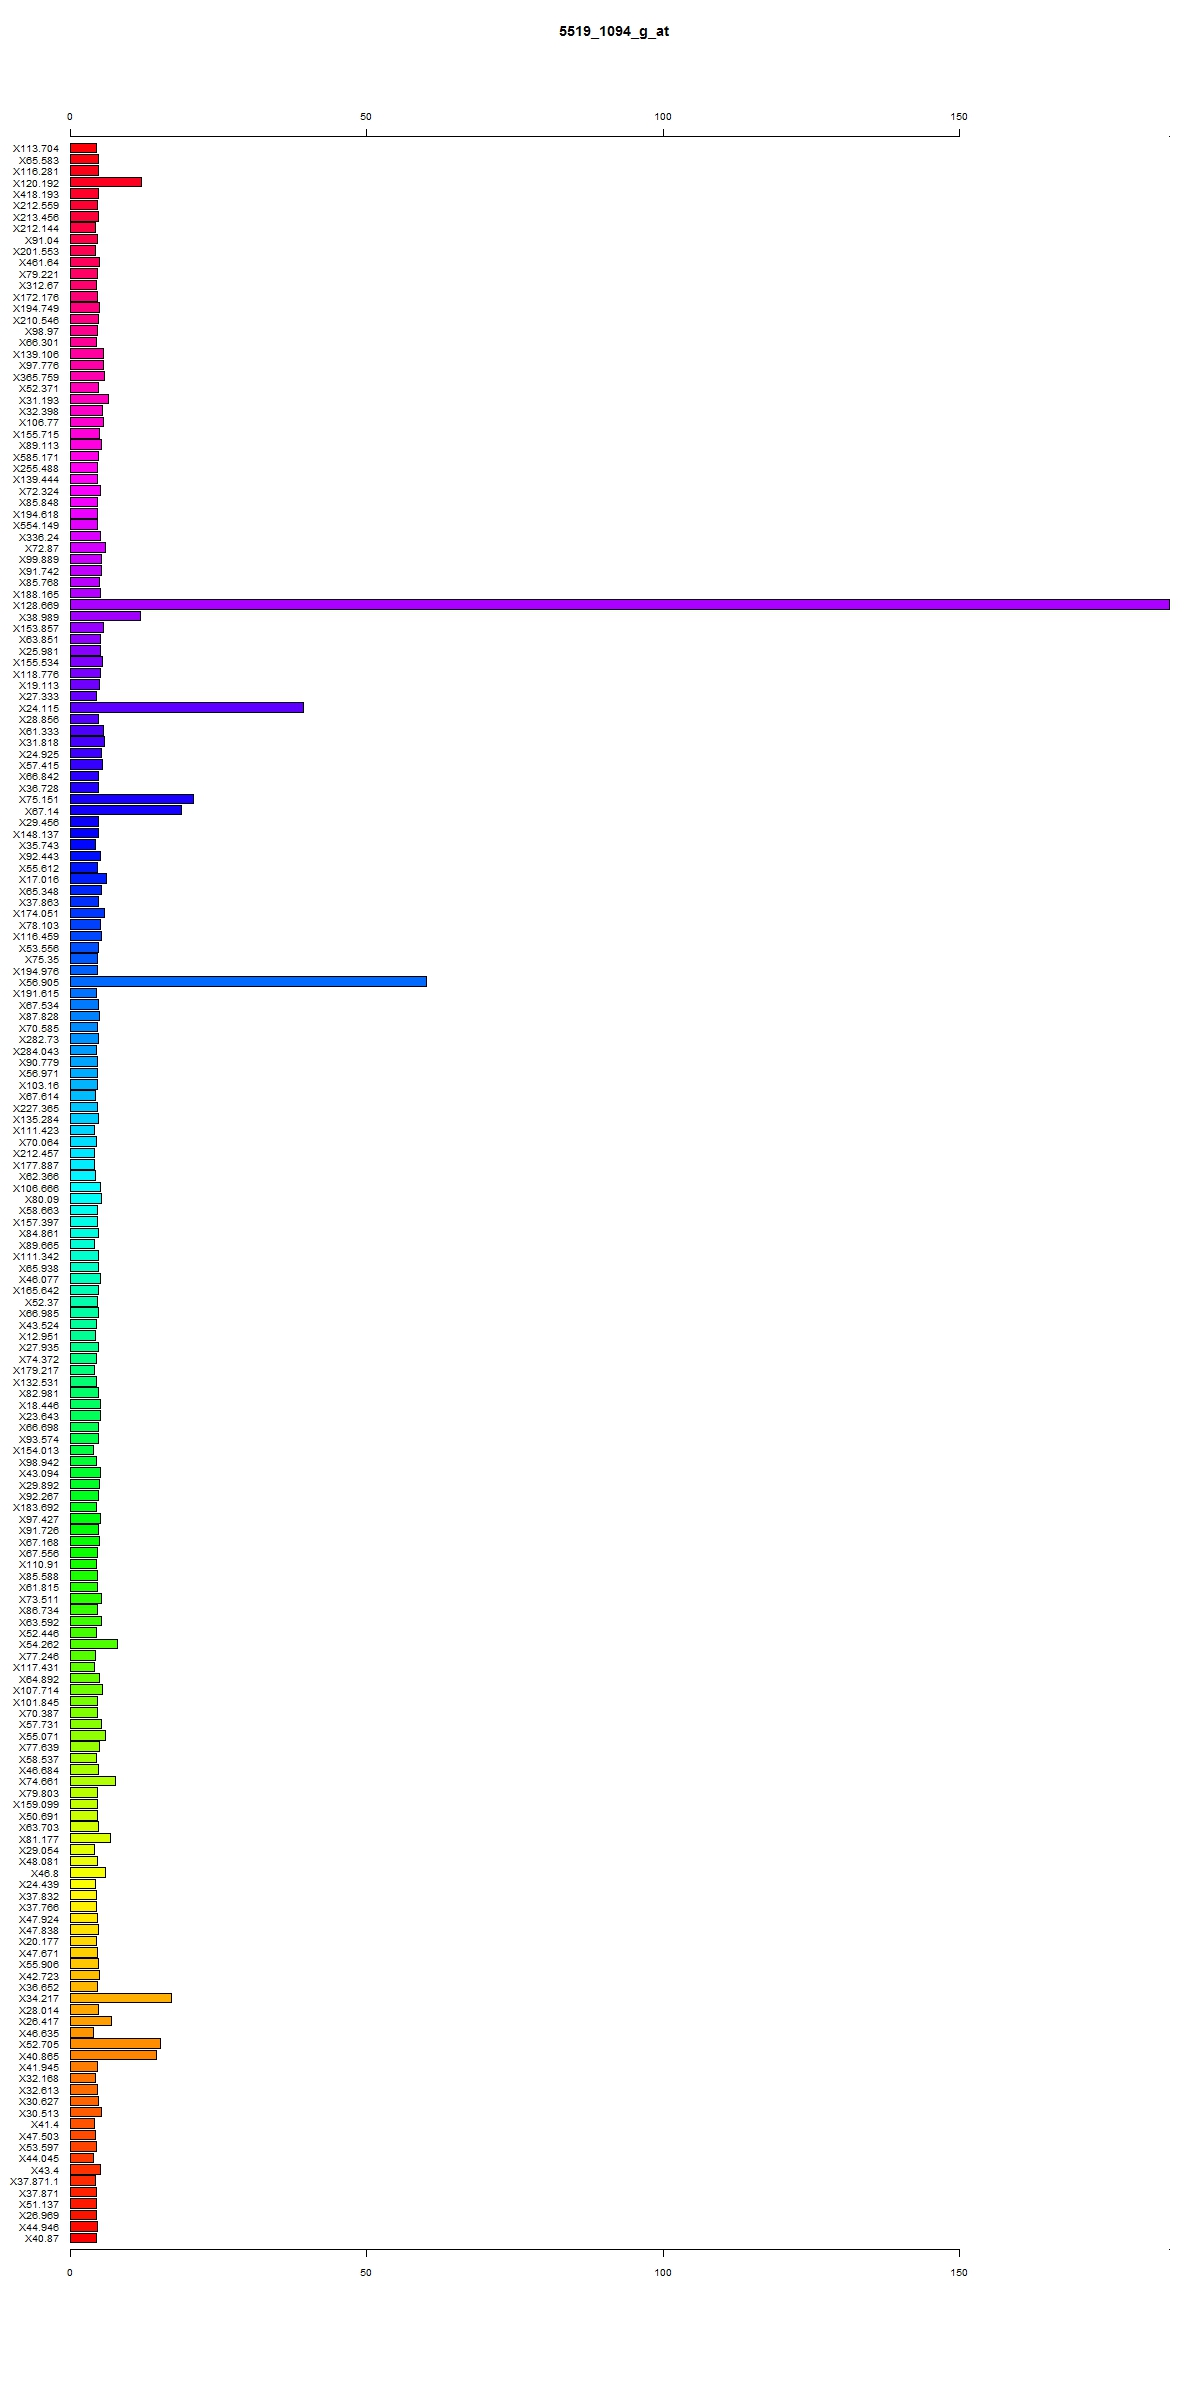The width and height of the screenshot is (1200, 2400).
Task: Select the bar beside label X75.151
Action: click(132, 799)
